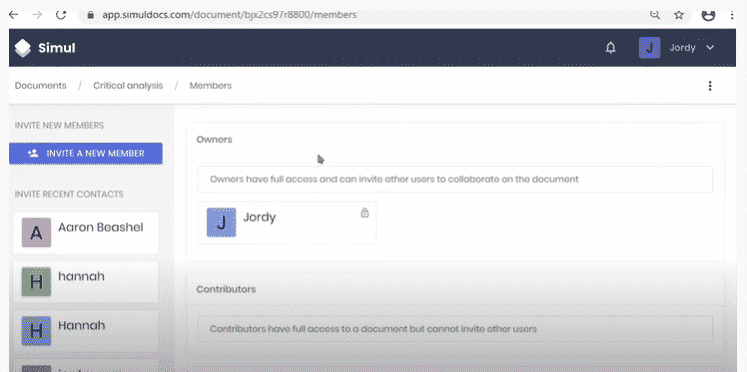Click the Simul logo icon
The height and width of the screenshot is (372, 747).
[x=22, y=48]
